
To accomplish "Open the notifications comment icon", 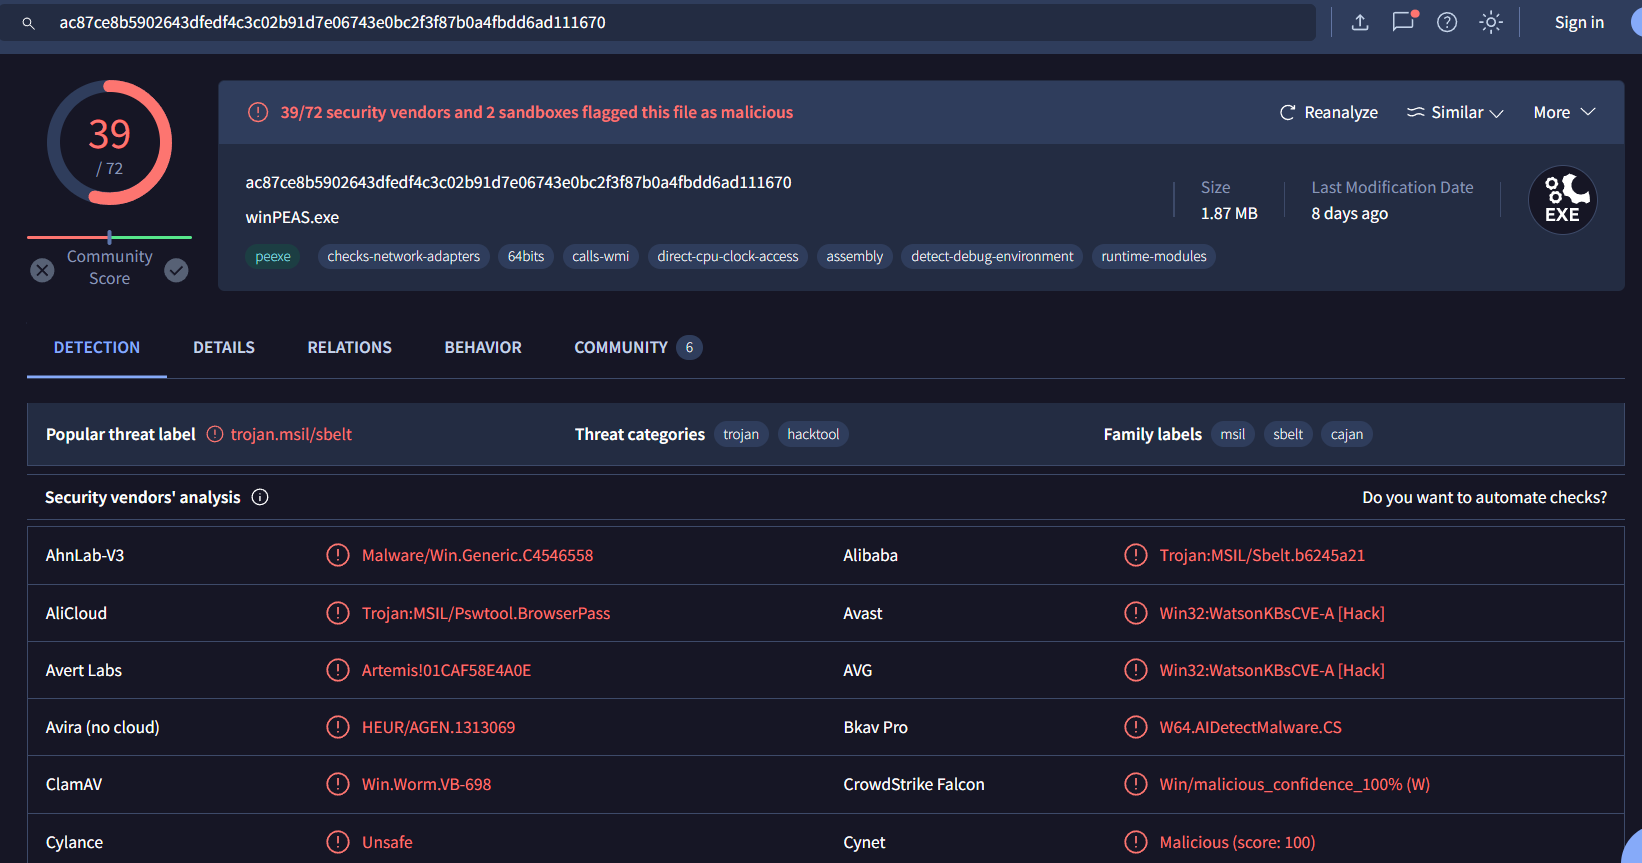I will 1404,22.
